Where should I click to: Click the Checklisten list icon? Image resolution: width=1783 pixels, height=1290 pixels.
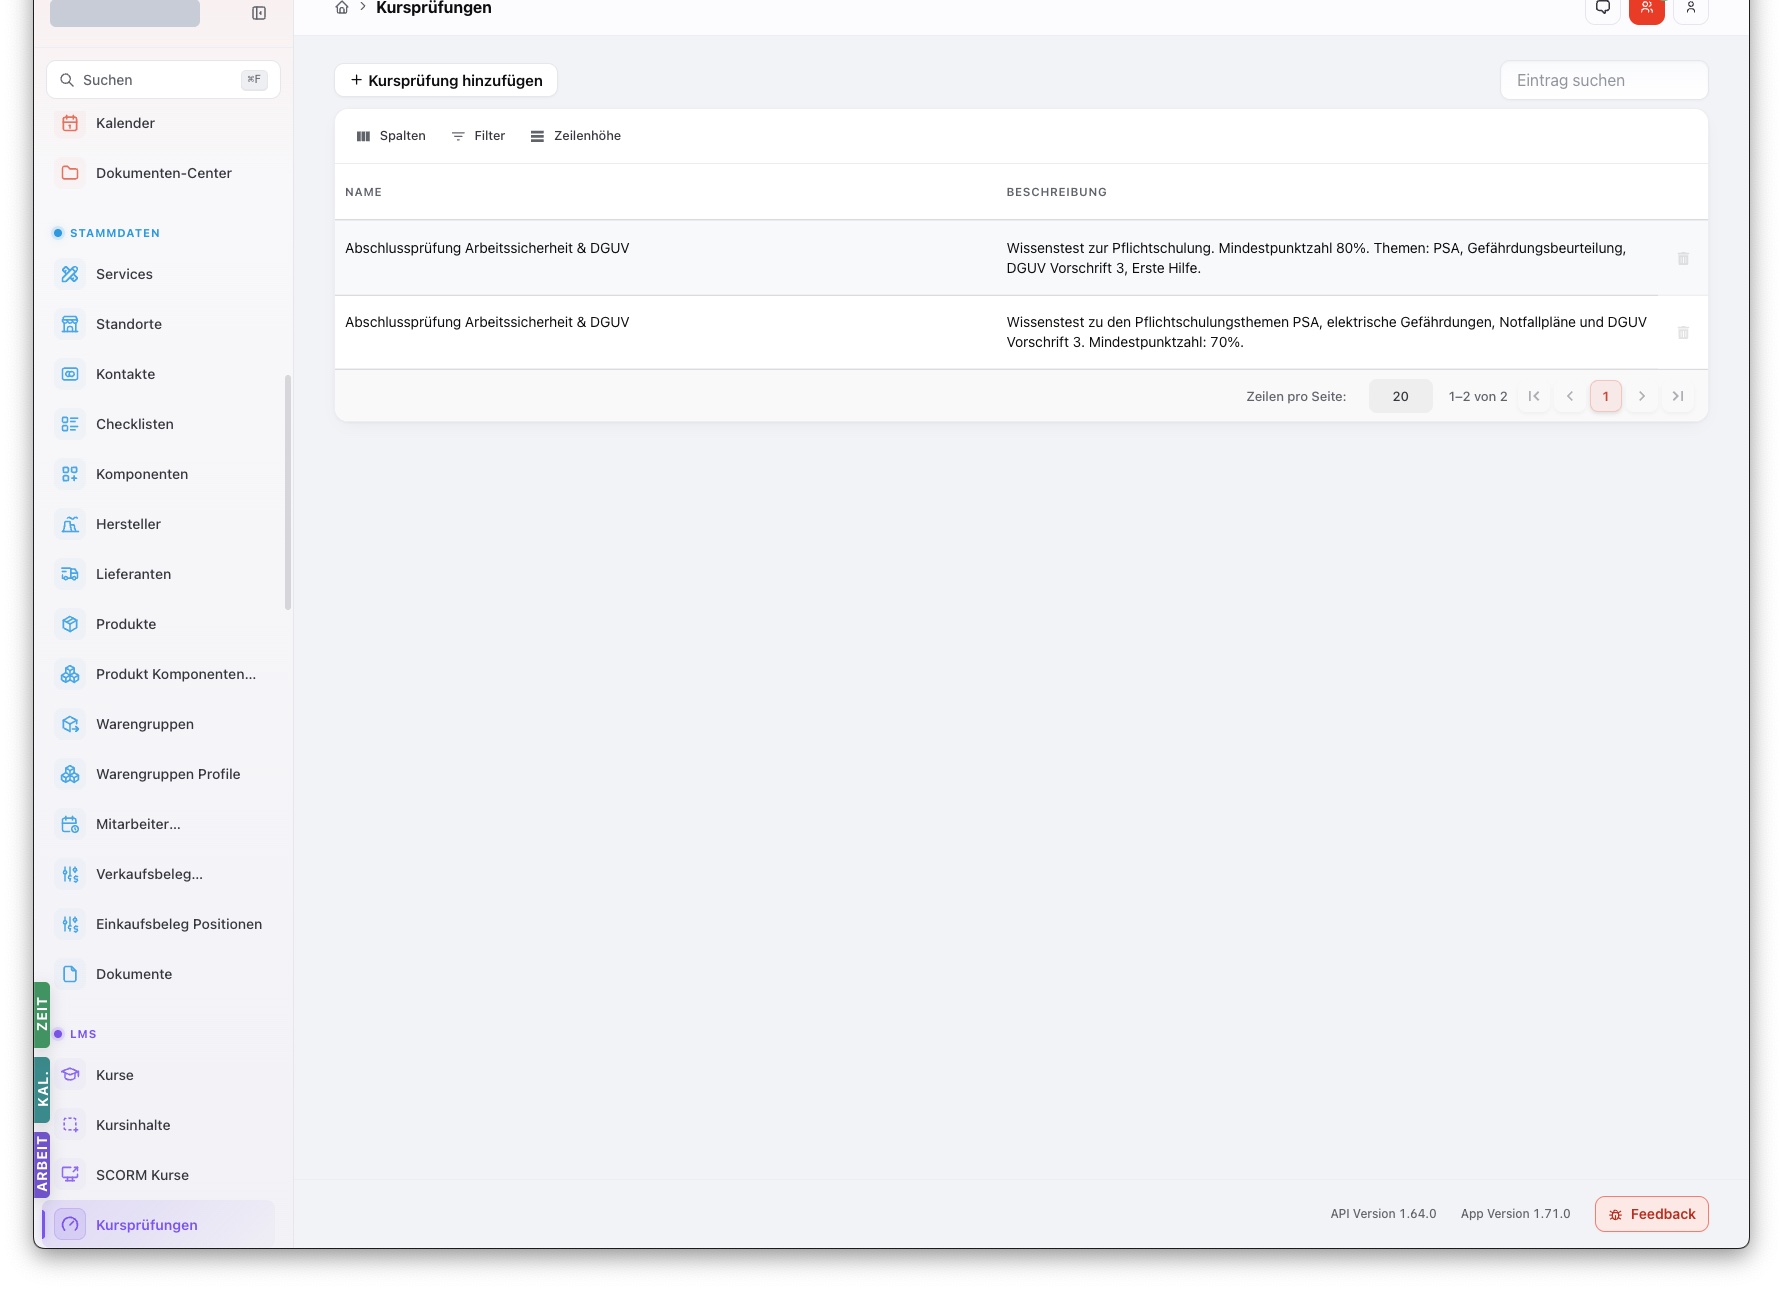[x=70, y=424]
